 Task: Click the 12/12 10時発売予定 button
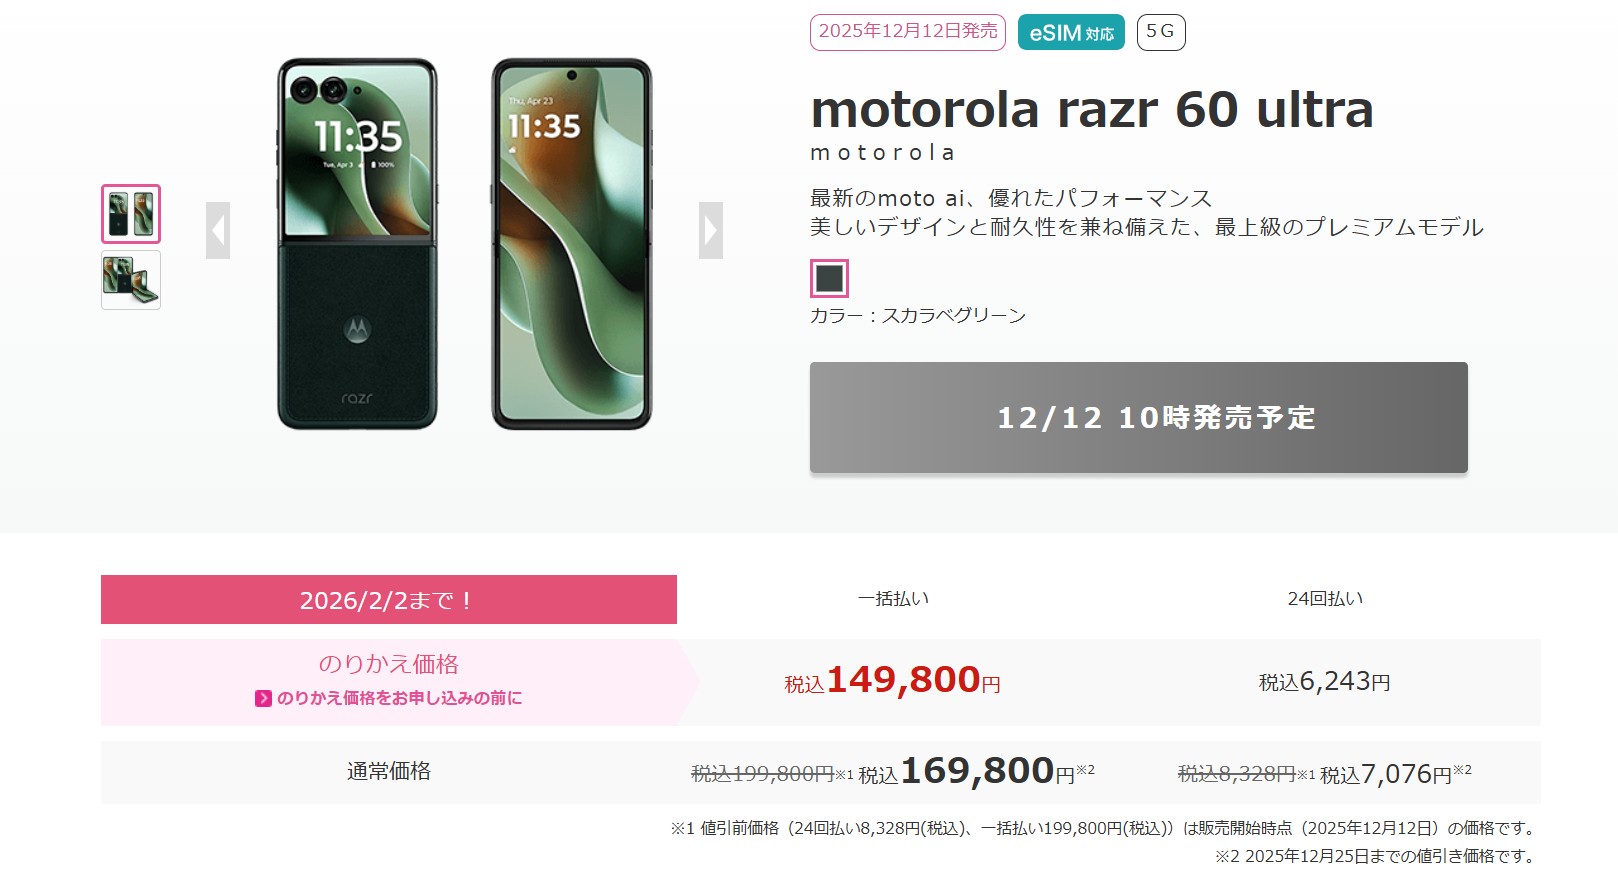(x=1139, y=417)
